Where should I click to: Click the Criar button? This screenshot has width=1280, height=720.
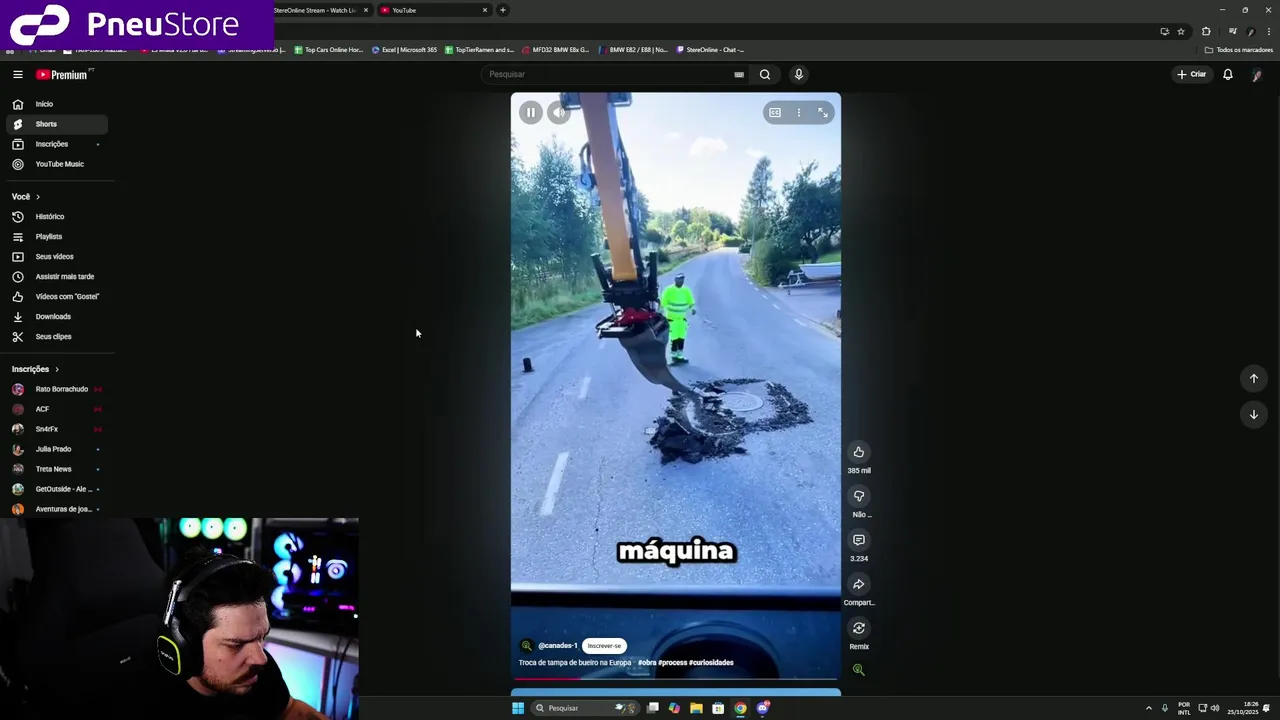click(1192, 74)
